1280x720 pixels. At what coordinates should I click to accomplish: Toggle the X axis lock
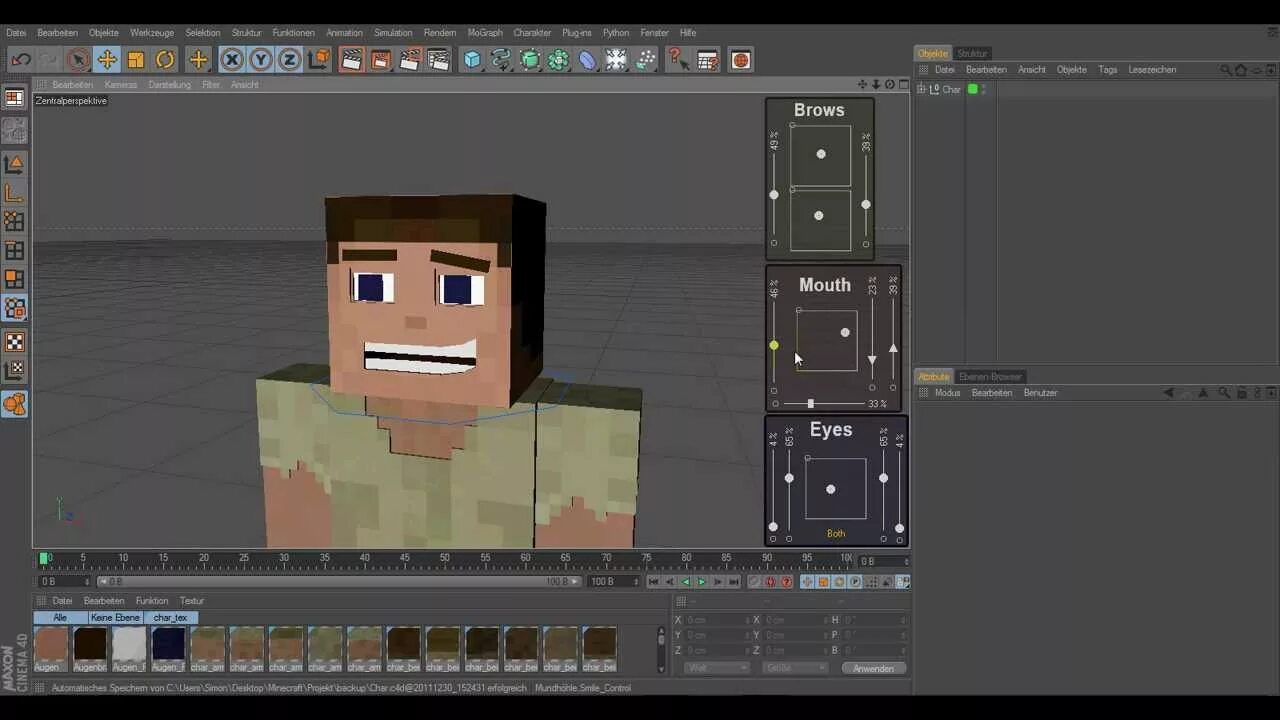(x=232, y=60)
